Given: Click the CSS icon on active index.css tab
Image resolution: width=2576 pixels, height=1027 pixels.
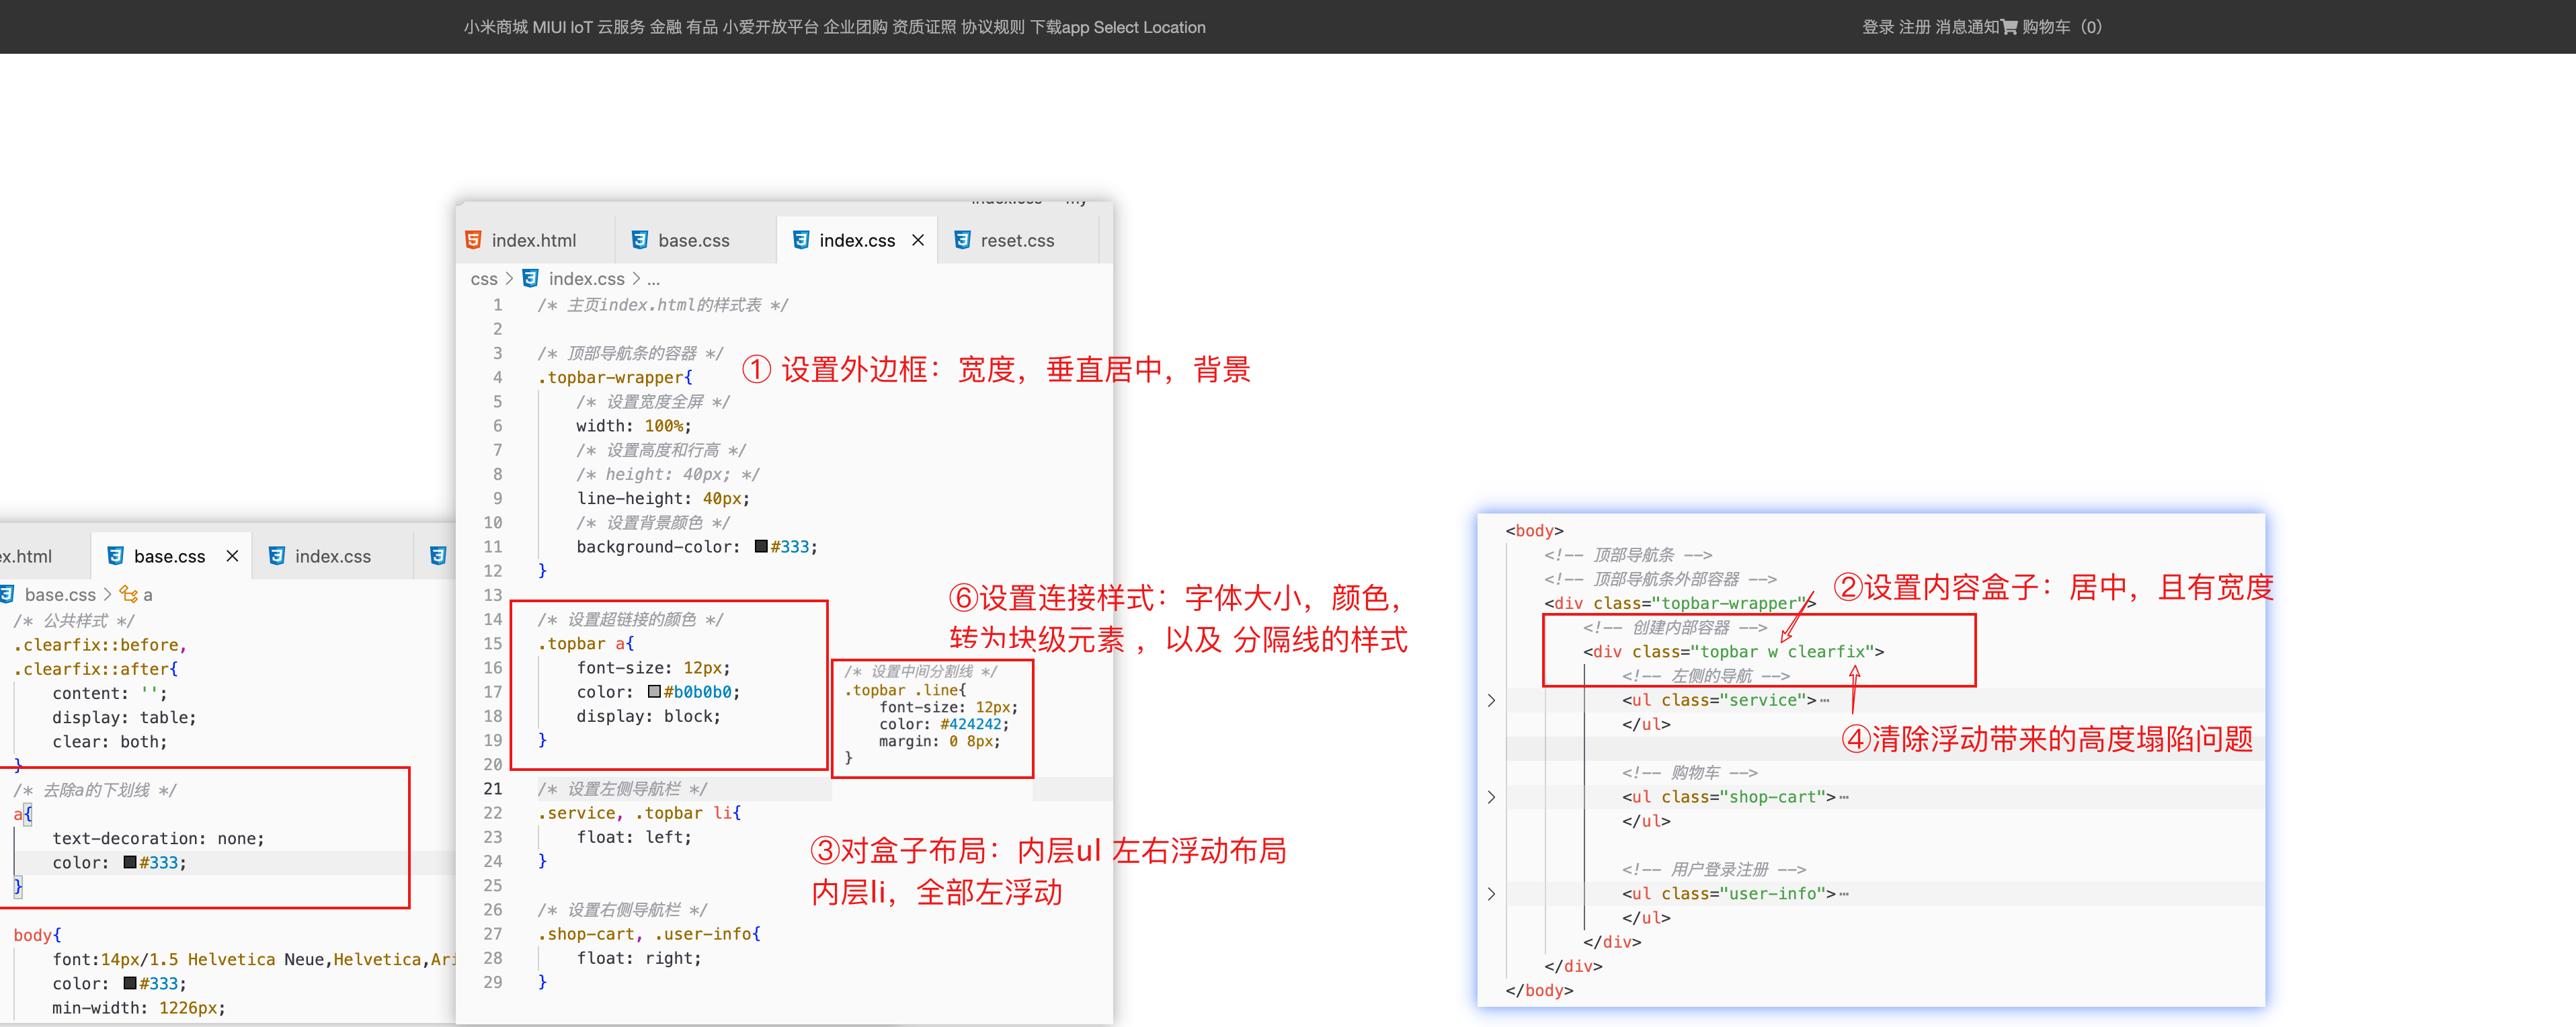Looking at the screenshot, I should coord(801,240).
